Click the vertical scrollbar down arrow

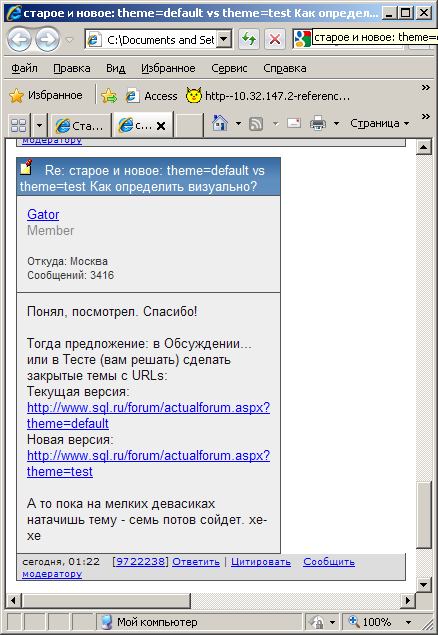[x=423, y=584]
